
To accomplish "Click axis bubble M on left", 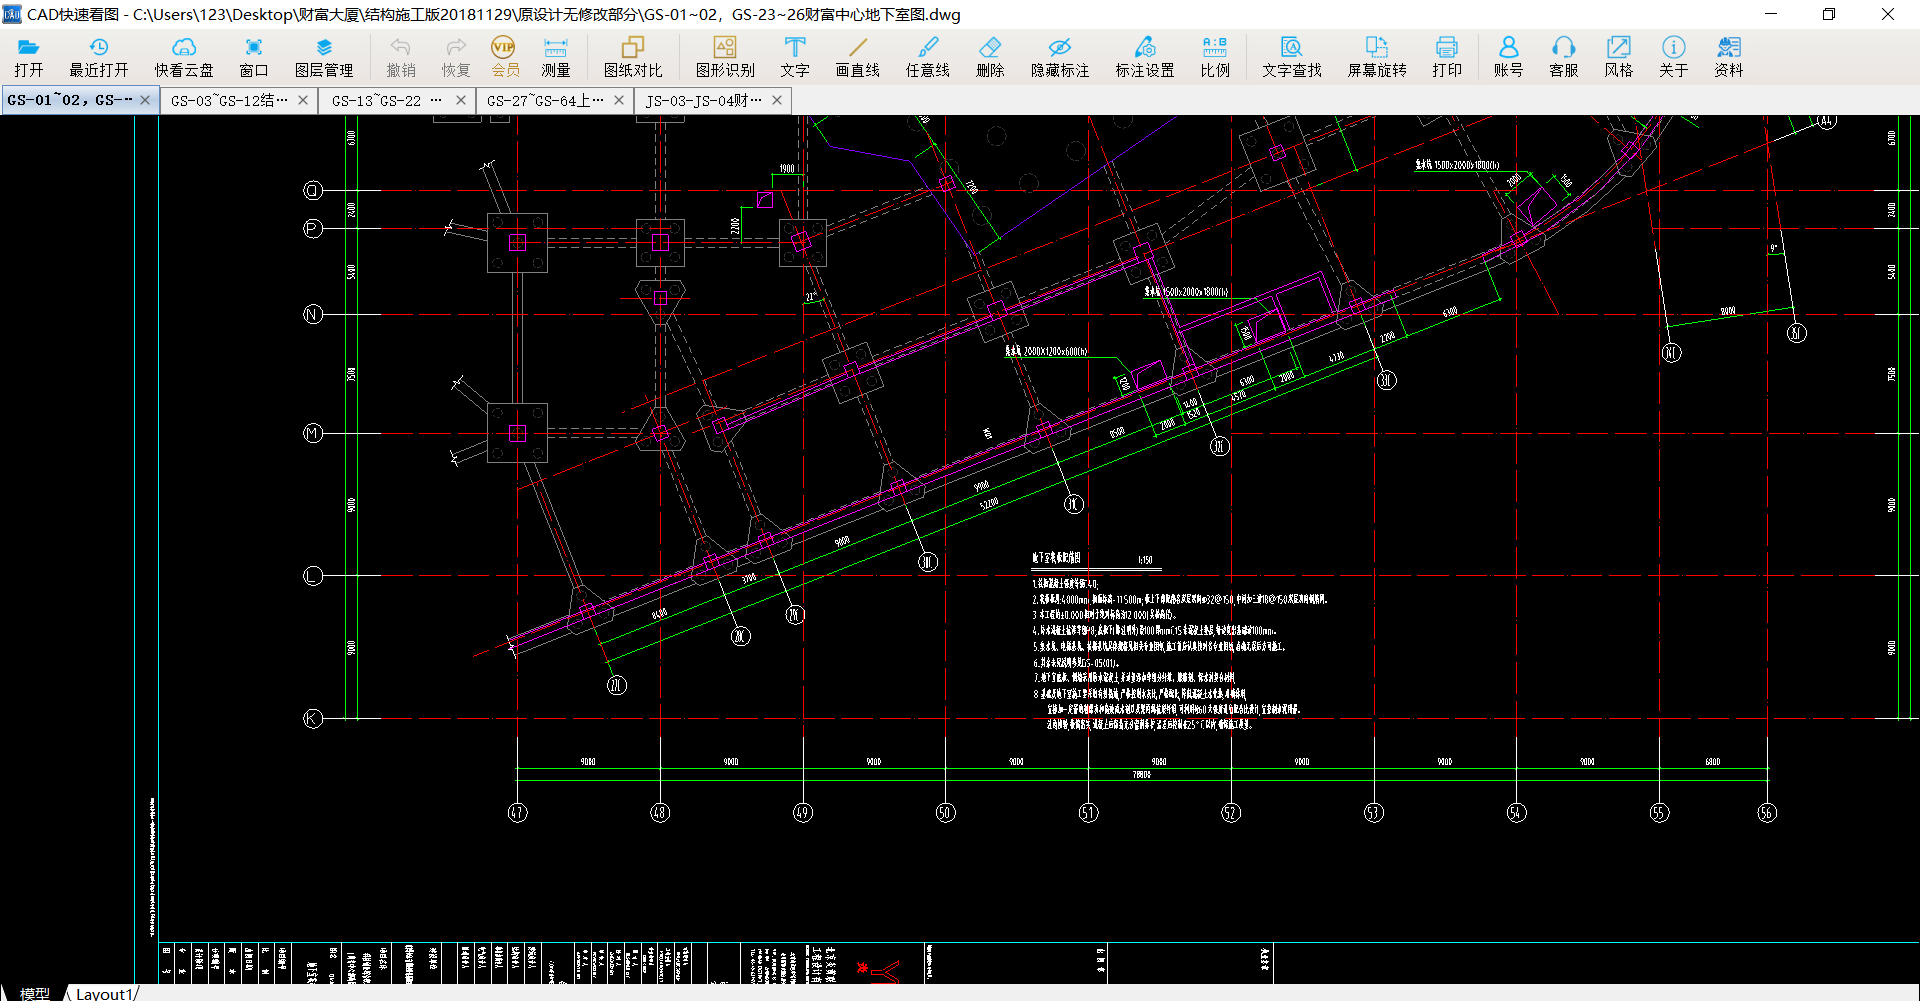I will 313,433.
